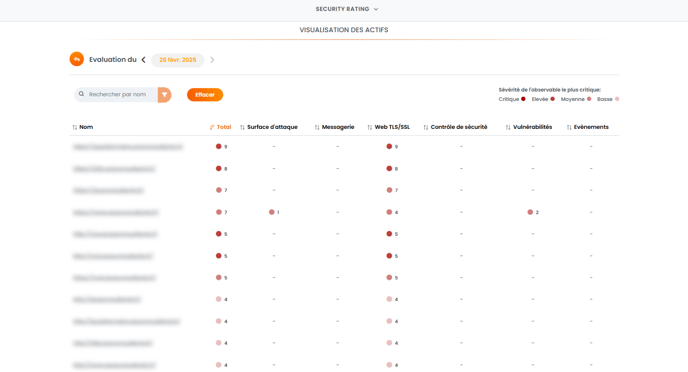This screenshot has width=688, height=372.
Task: Select the Web TLS/SSL column header
Action: click(392, 127)
